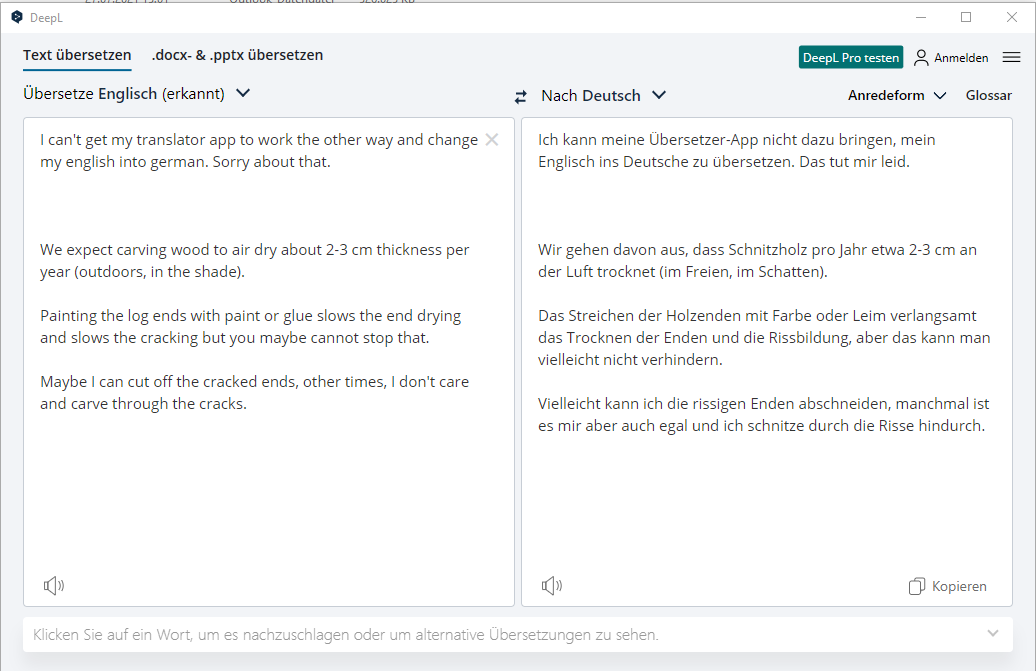
Task: Switch to .docx- & .pptx übersetzen tab
Action: [x=237, y=55]
